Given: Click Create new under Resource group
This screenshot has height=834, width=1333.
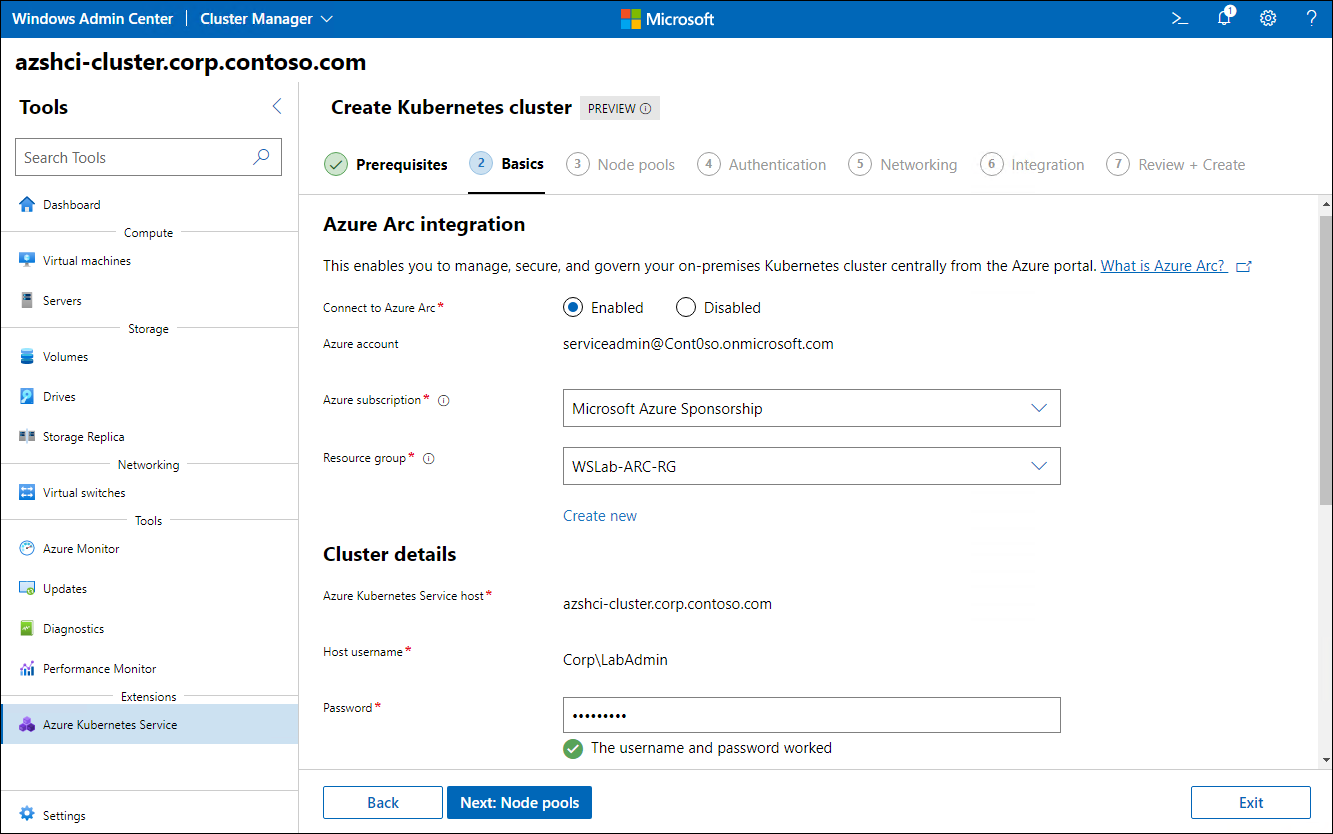Looking at the screenshot, I should click(599, 515).
